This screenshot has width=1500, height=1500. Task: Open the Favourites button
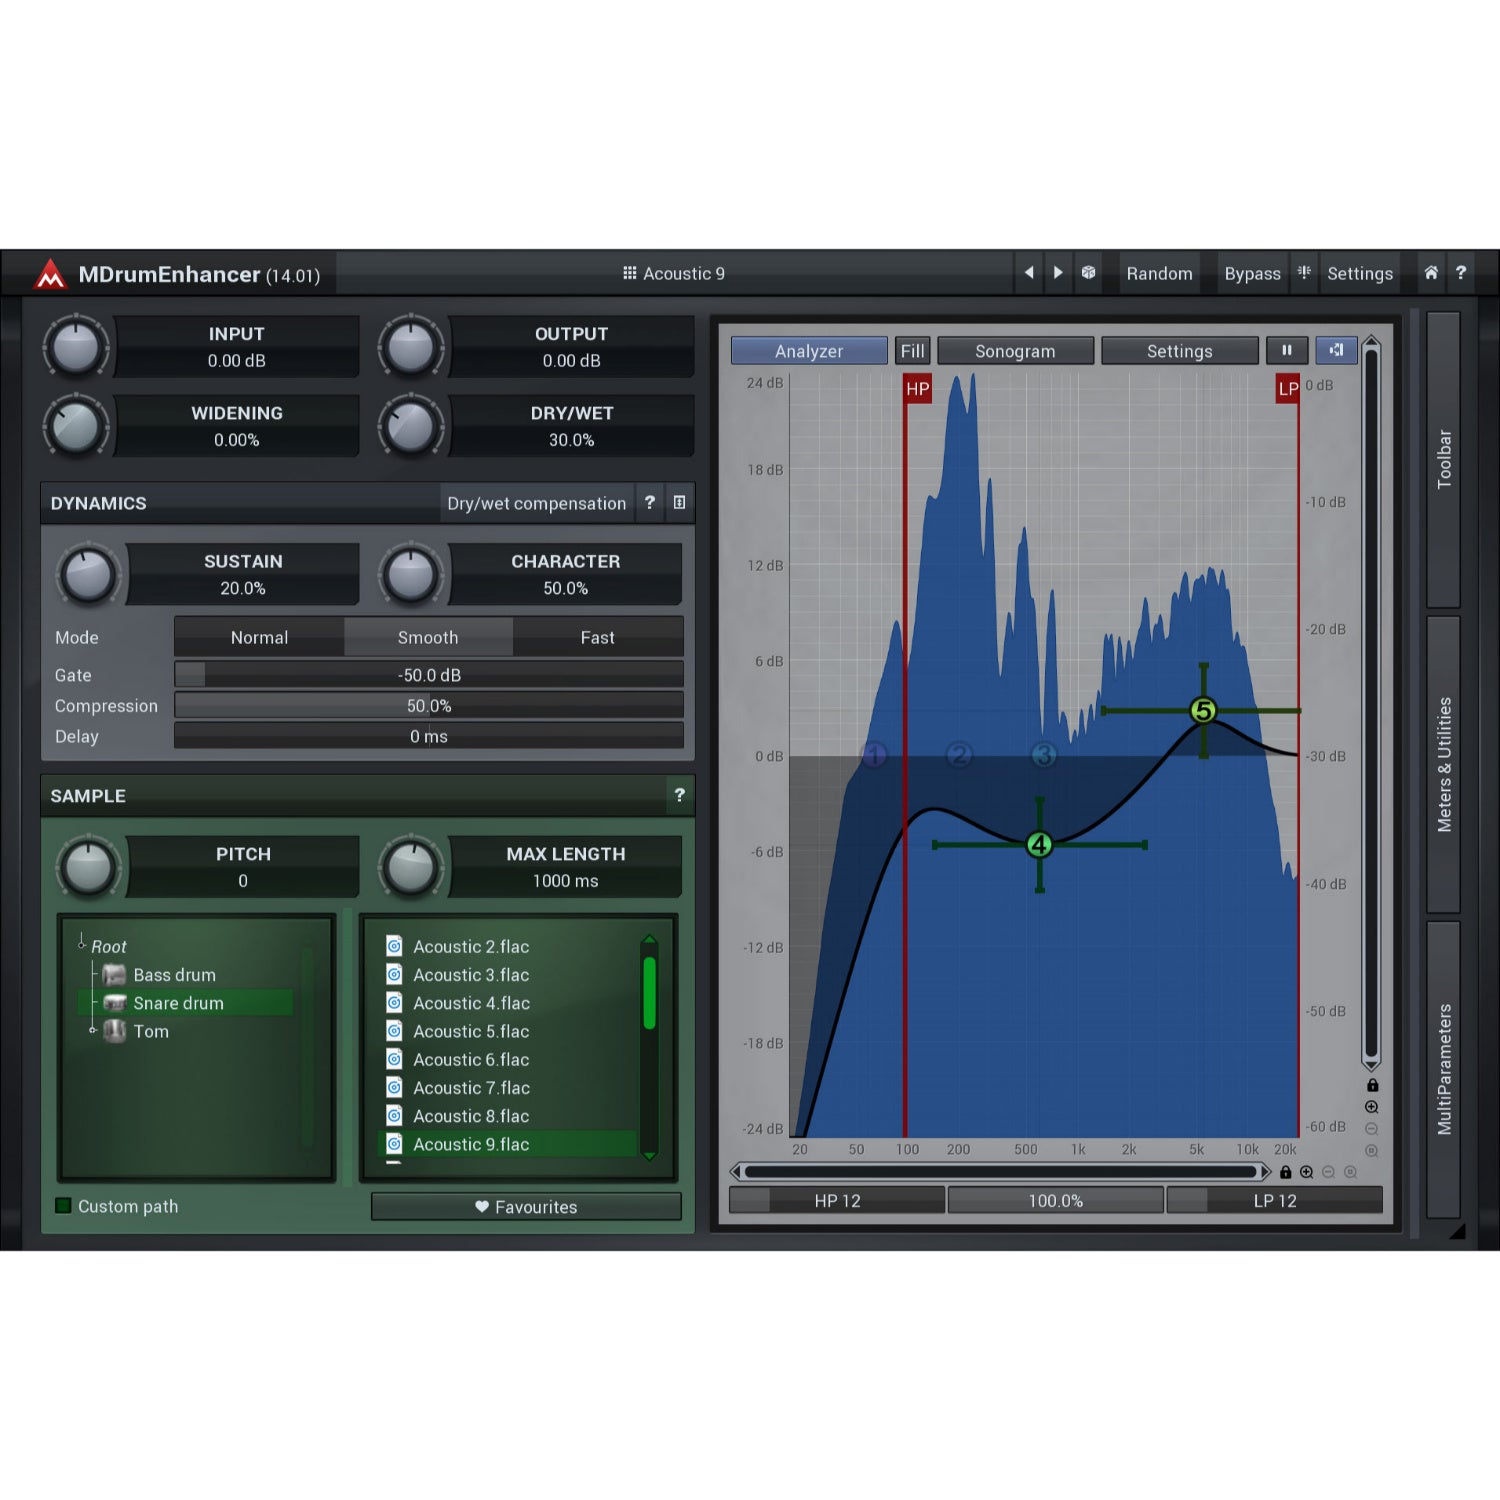tap(526, 1206)
